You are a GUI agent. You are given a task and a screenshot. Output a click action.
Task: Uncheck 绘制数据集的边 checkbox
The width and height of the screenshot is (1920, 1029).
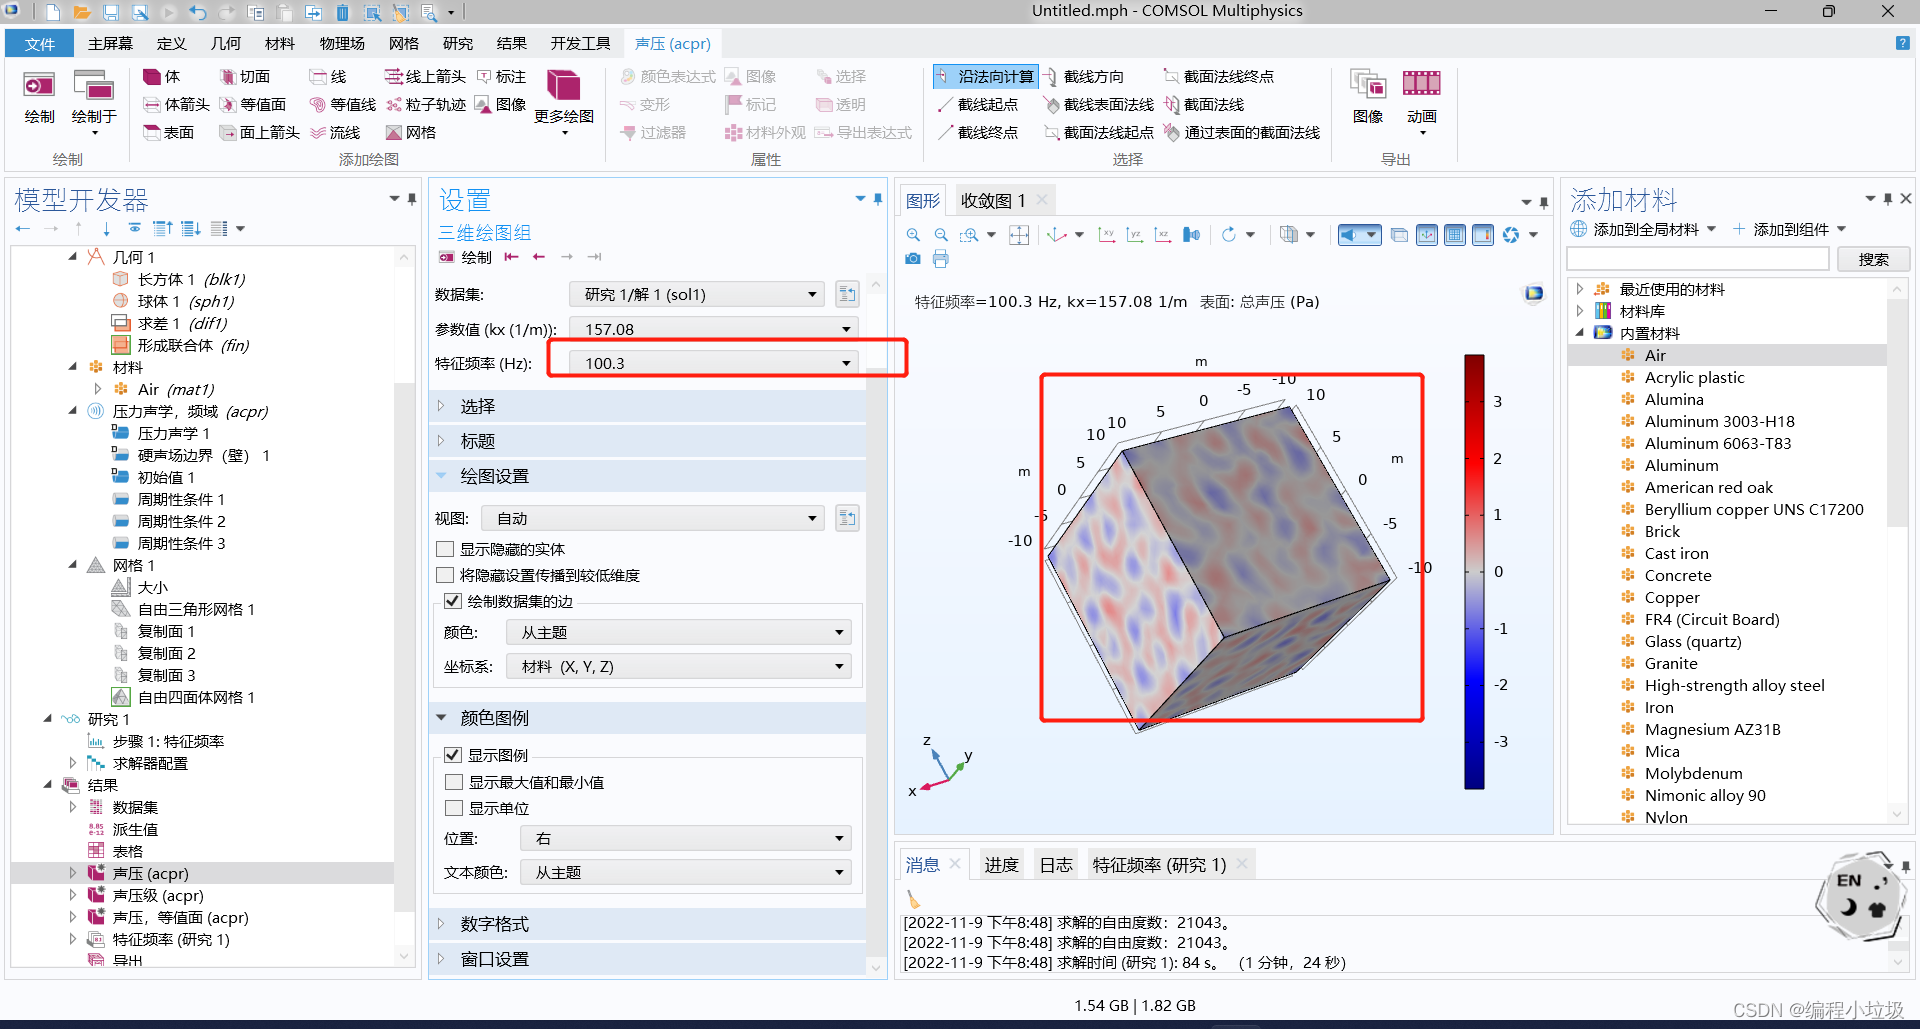pos(452,601)
